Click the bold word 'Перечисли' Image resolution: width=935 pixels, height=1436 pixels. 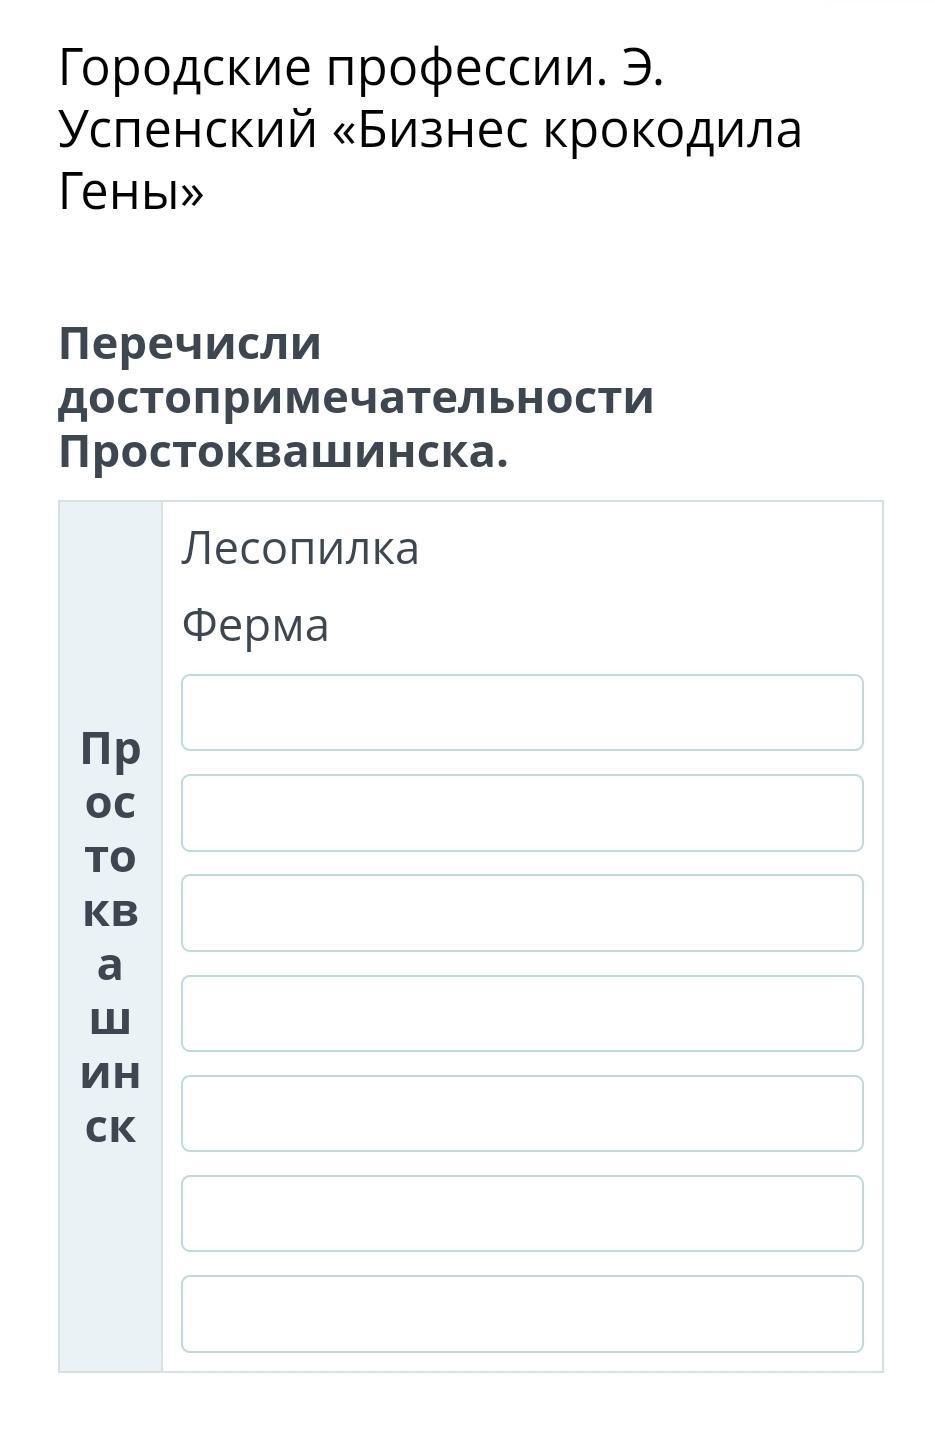coord(190,344)
